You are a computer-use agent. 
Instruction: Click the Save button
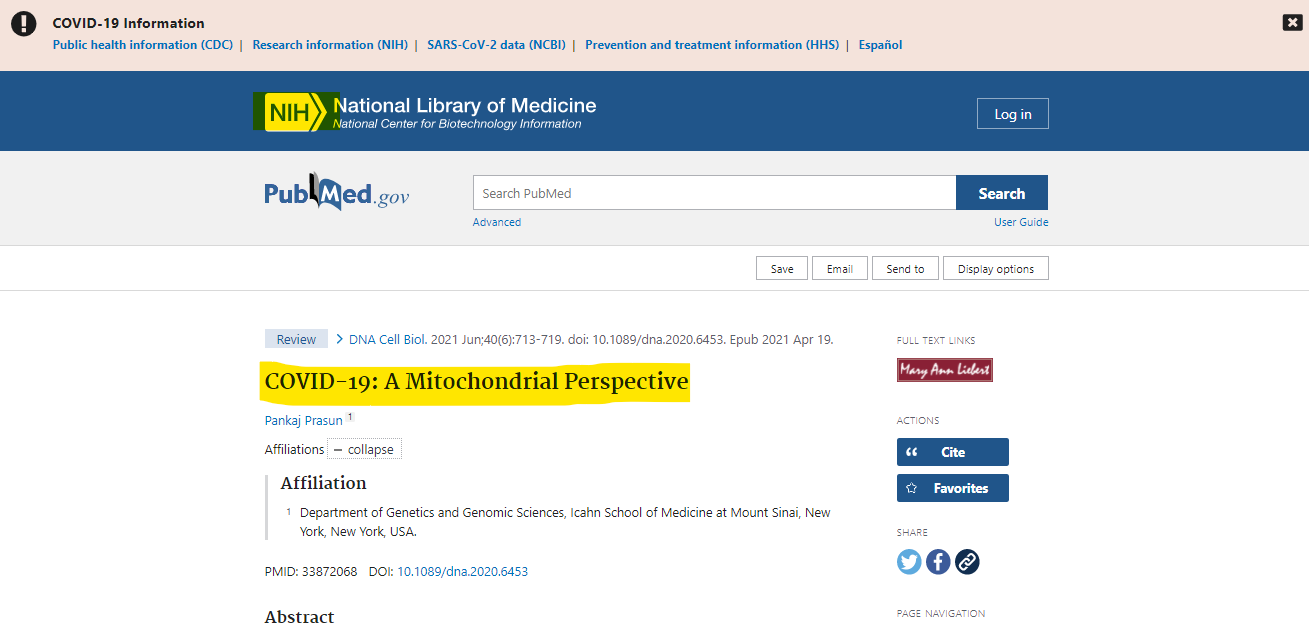(782, 268)
